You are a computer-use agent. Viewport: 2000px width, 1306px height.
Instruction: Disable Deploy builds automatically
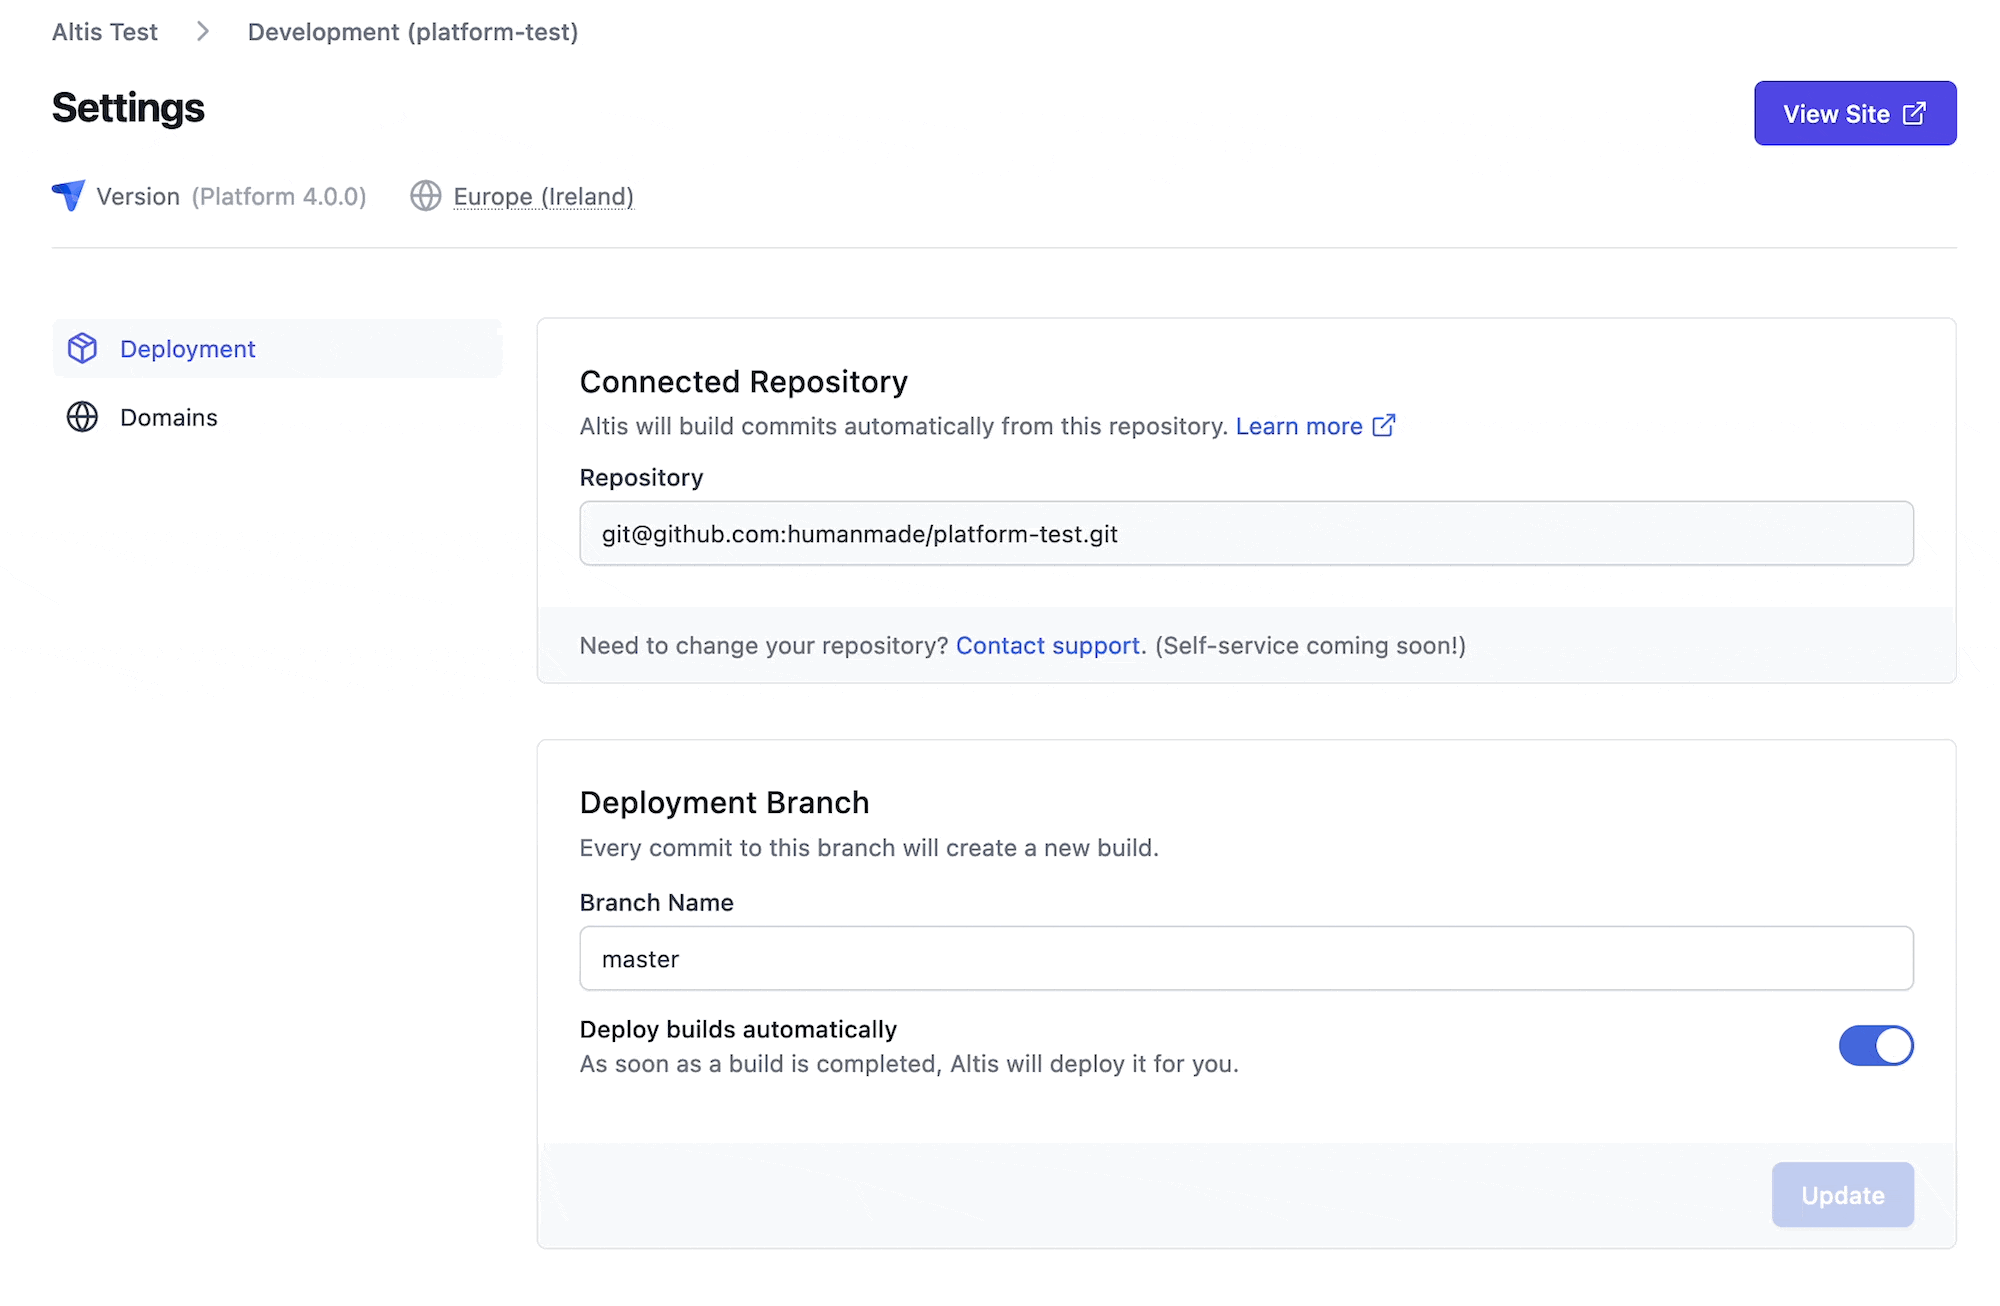point(1876,1045)
